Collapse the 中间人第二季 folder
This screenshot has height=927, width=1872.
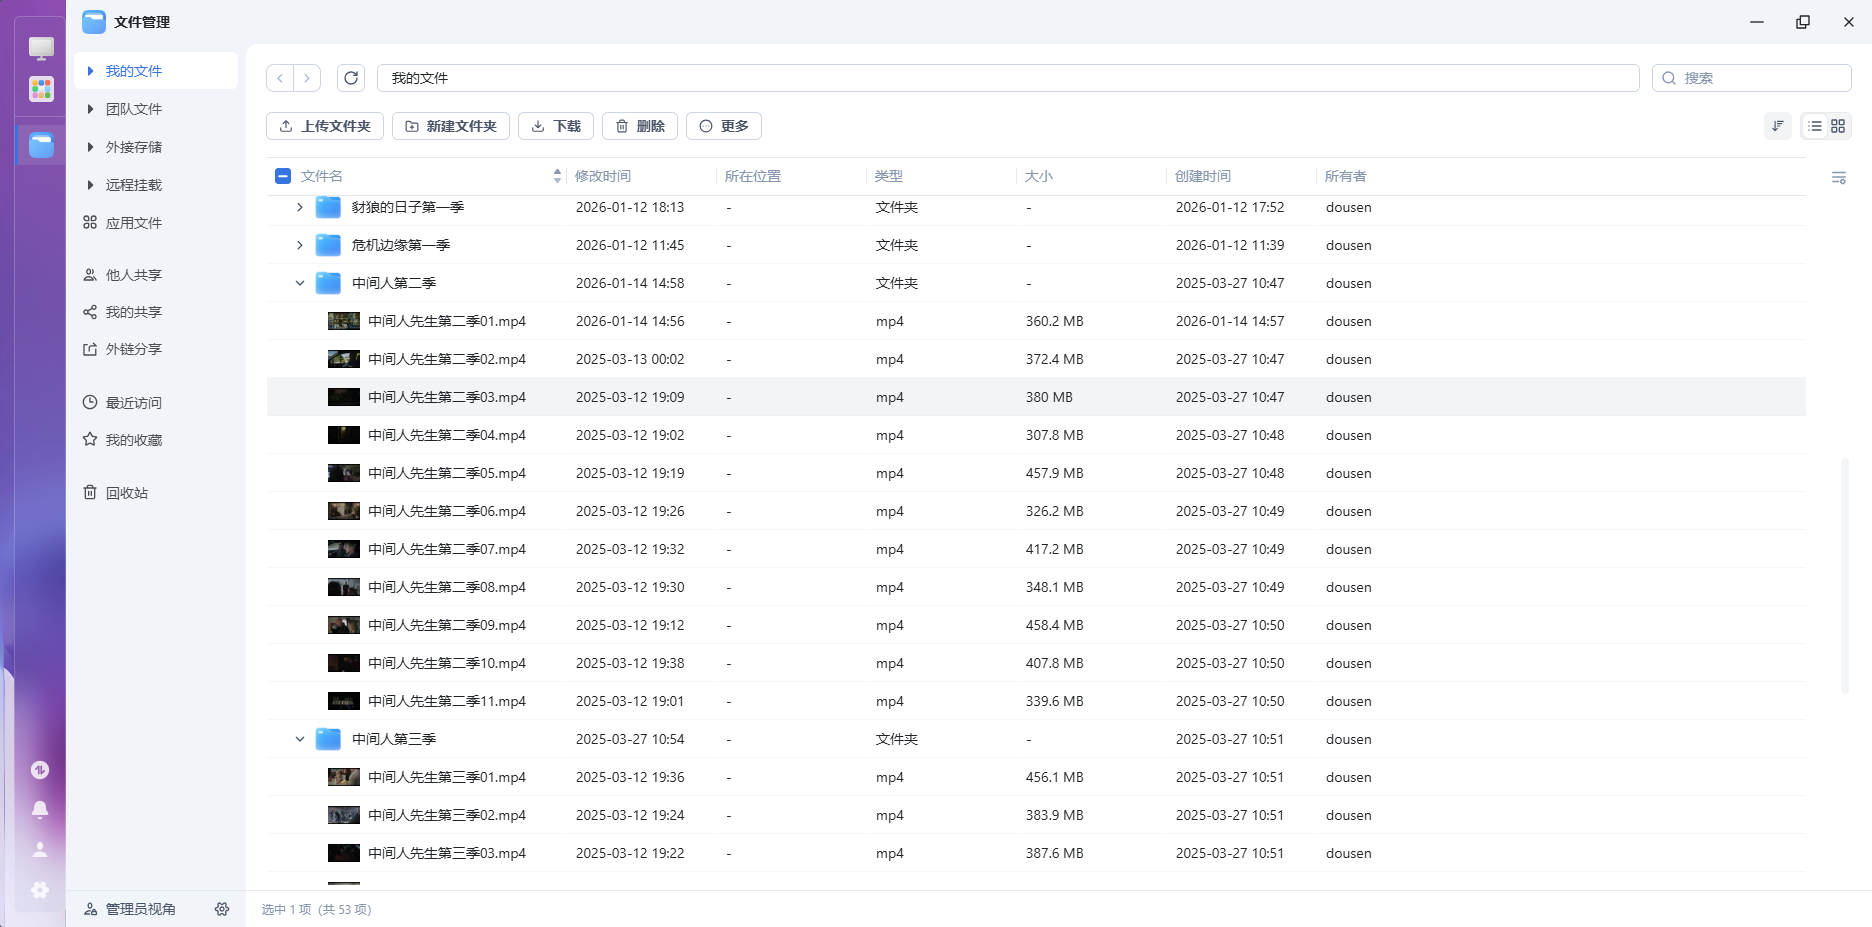click(299, 283)
